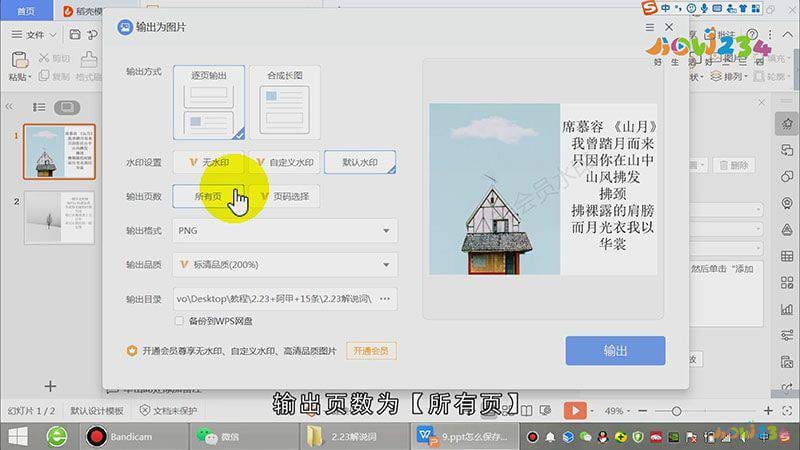Select slide 2 thumbnail
Viewport: 800px width, 450px height.
point(59,218)
